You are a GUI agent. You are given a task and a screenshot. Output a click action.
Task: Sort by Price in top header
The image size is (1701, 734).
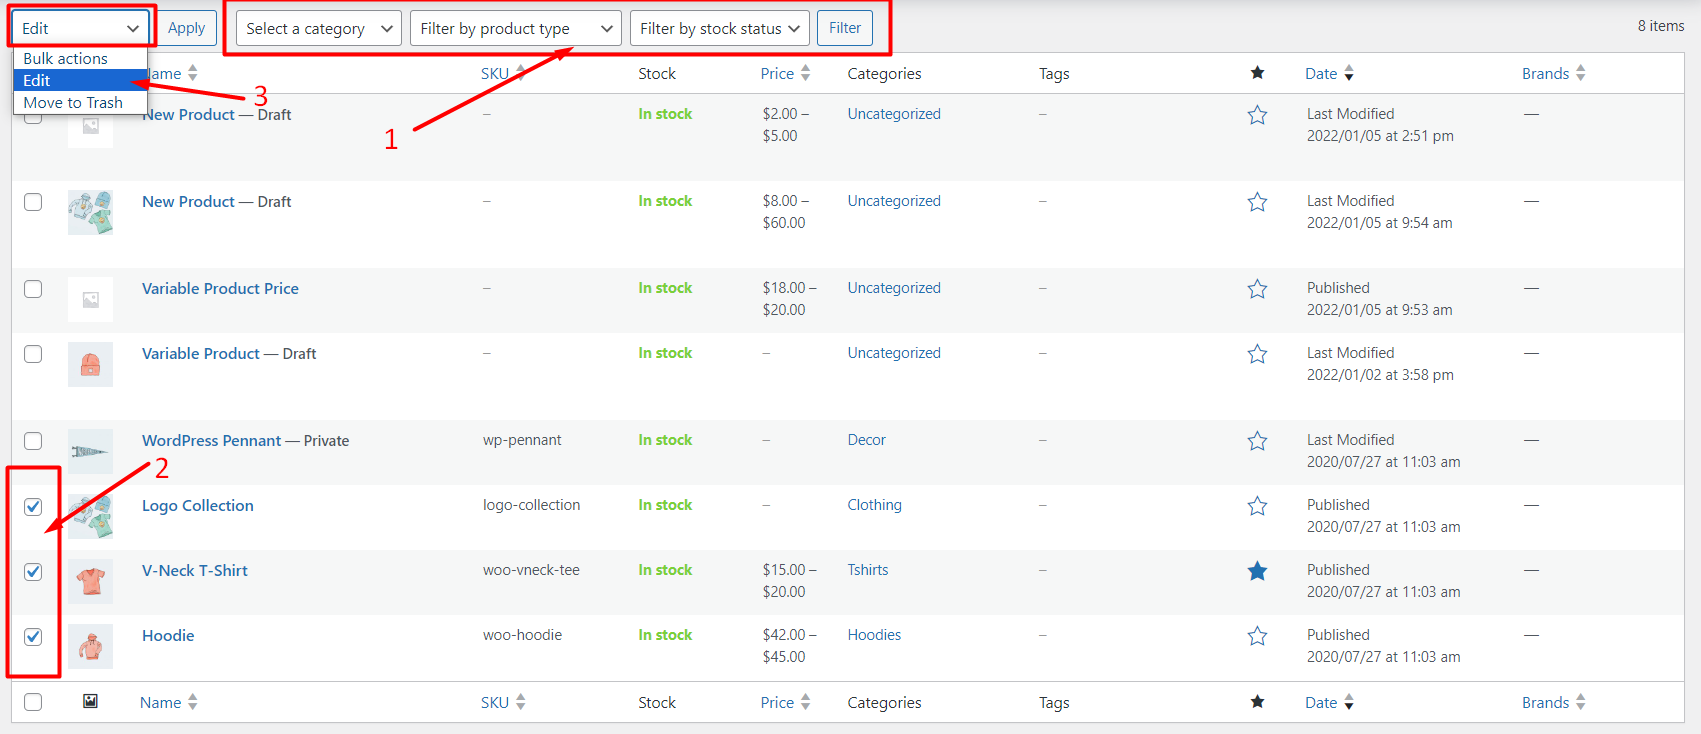tap(785, 73)
